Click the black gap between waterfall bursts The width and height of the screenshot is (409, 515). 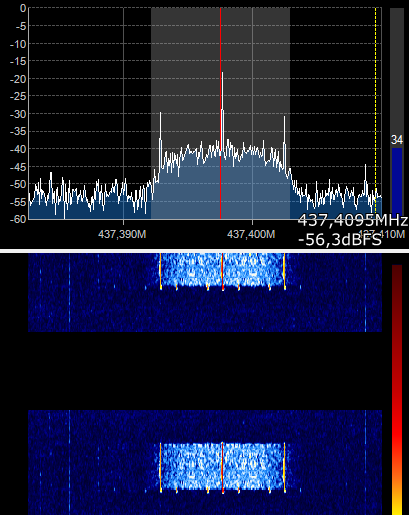[205, 371]
